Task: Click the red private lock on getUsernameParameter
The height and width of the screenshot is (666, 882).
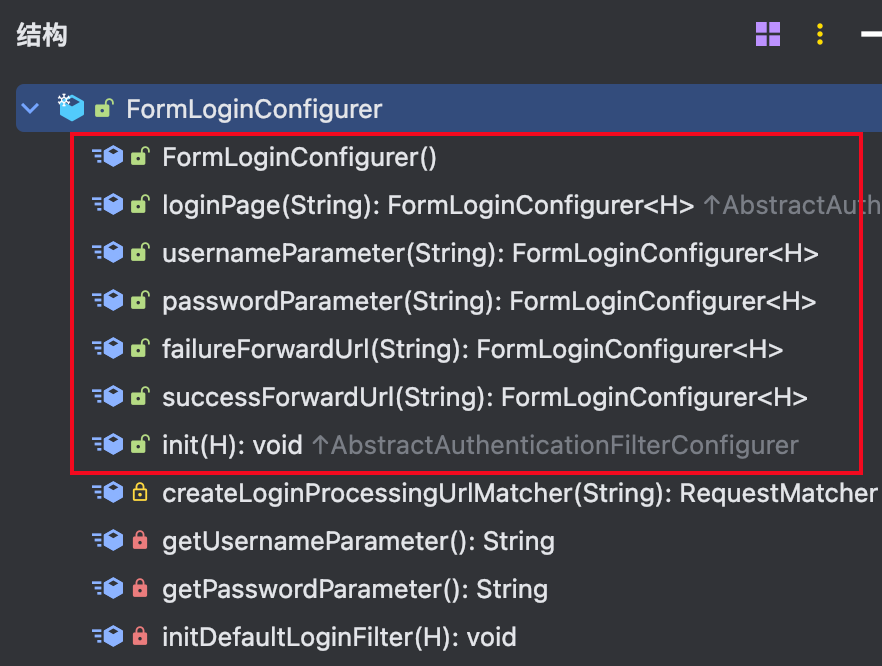Action: [140, 540]
